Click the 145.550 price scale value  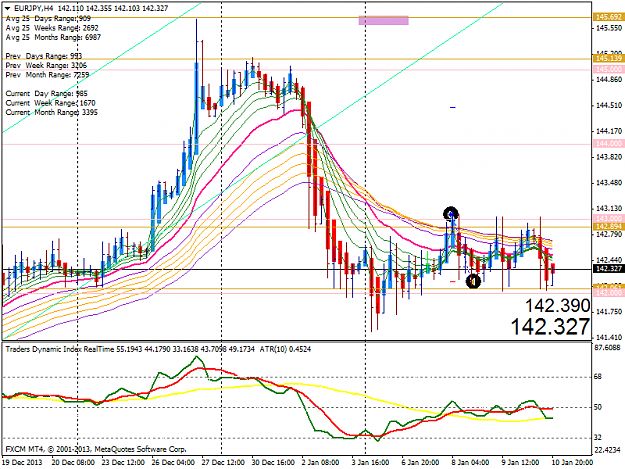[609, 28]
